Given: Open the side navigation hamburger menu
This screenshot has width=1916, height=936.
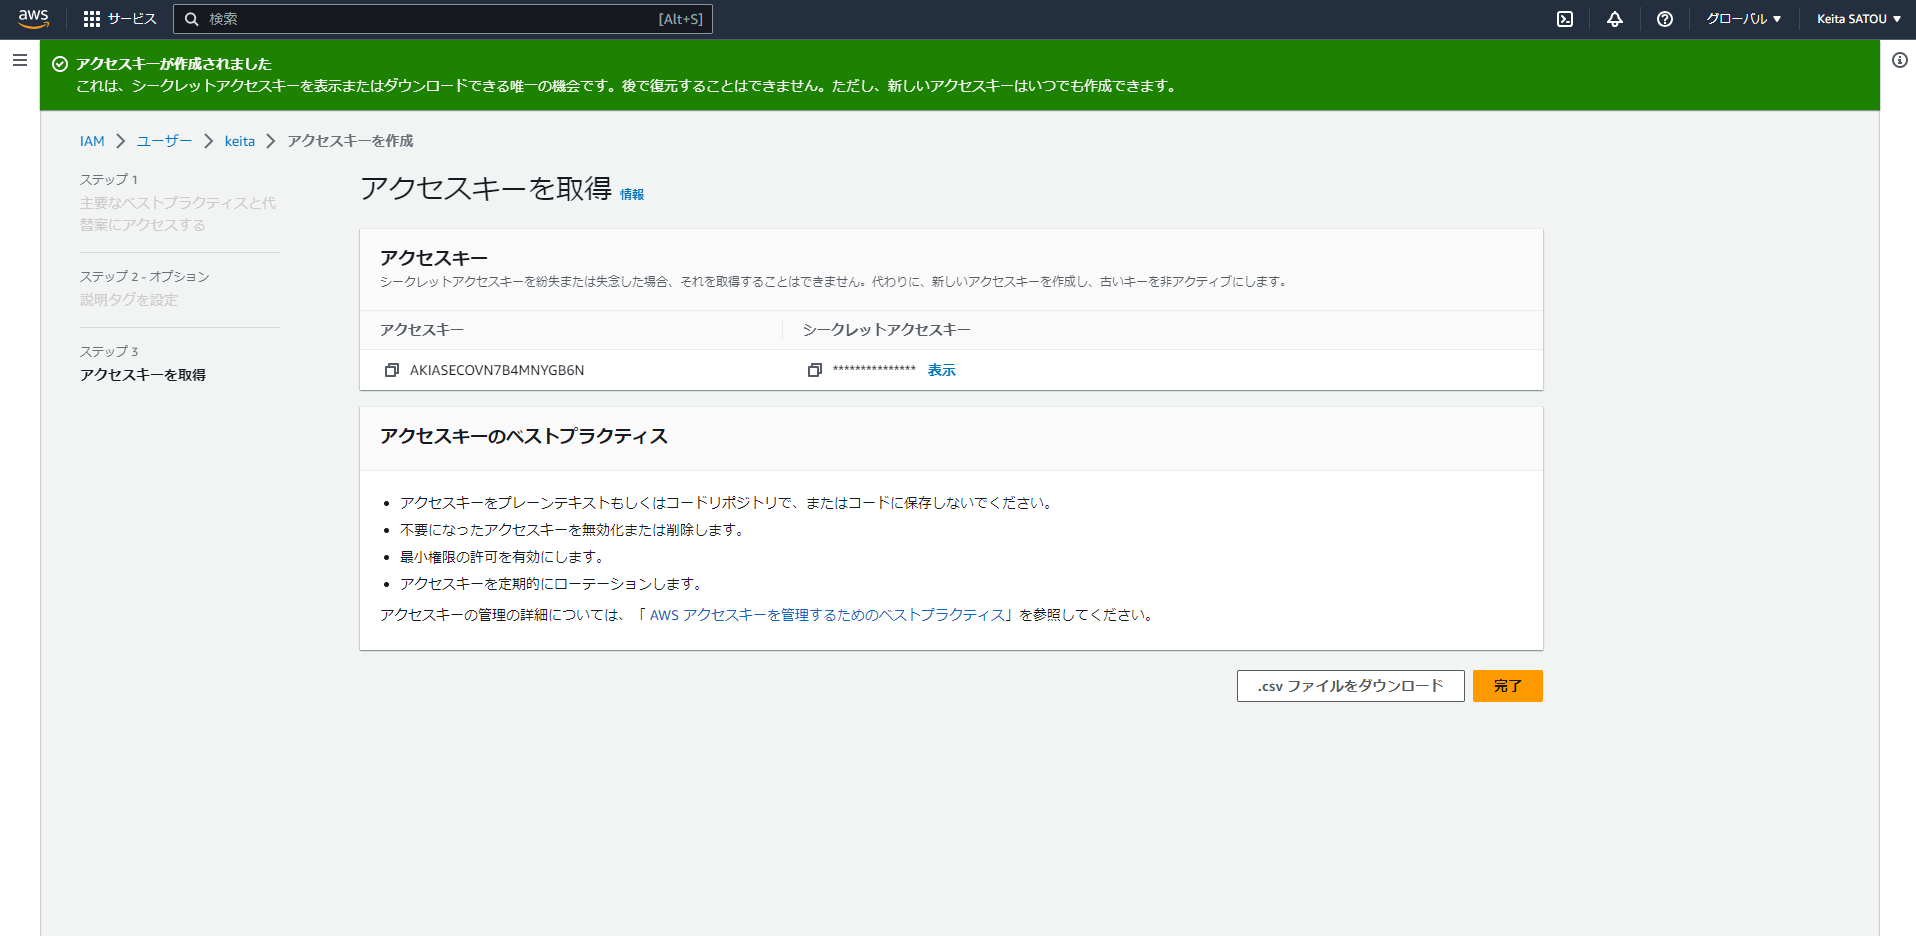Looking at the screenshot, I should 20,60.
